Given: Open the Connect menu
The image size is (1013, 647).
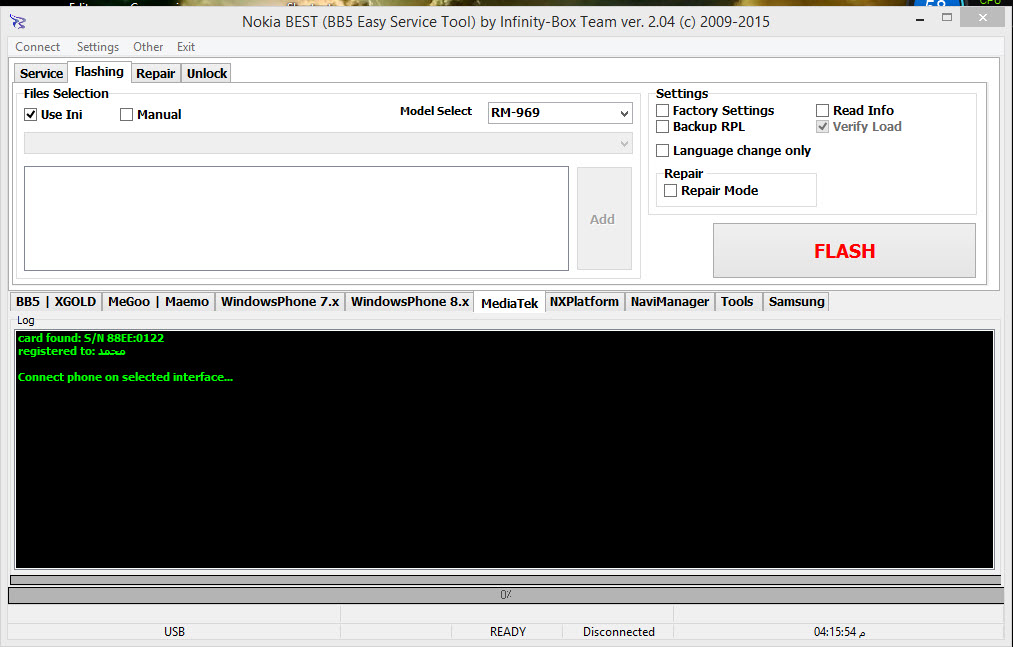Looking at the screenshot, I should click(x=37, y=47).
